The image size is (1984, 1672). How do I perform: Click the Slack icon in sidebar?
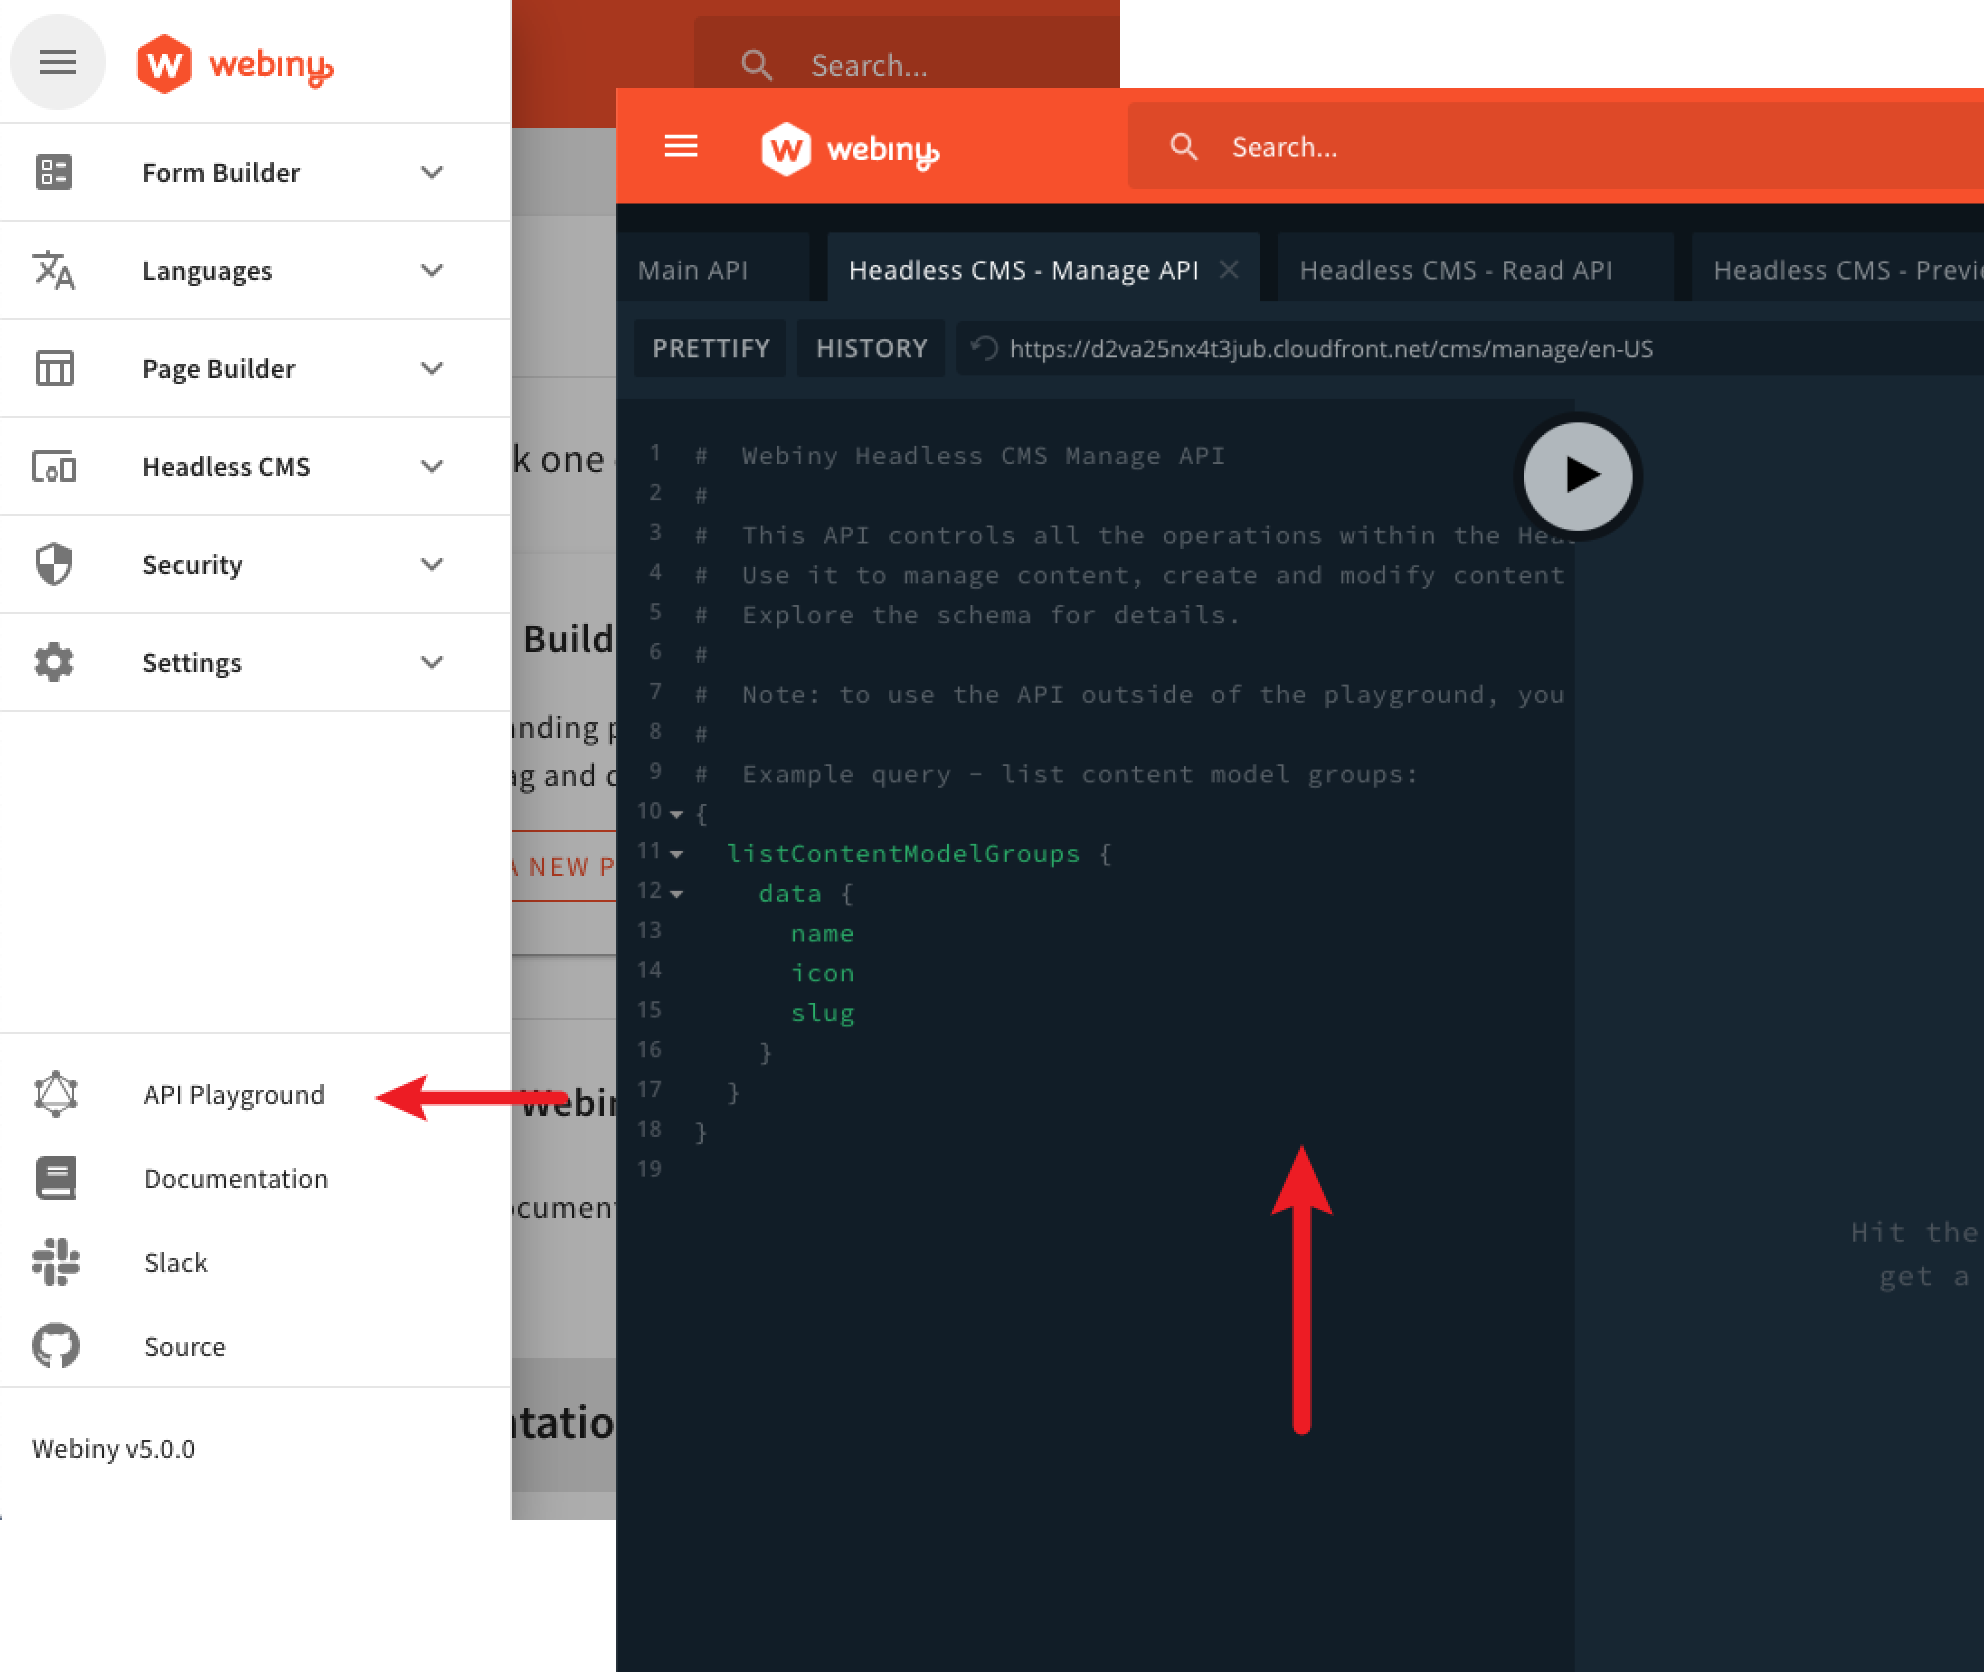pos(55,1261)
